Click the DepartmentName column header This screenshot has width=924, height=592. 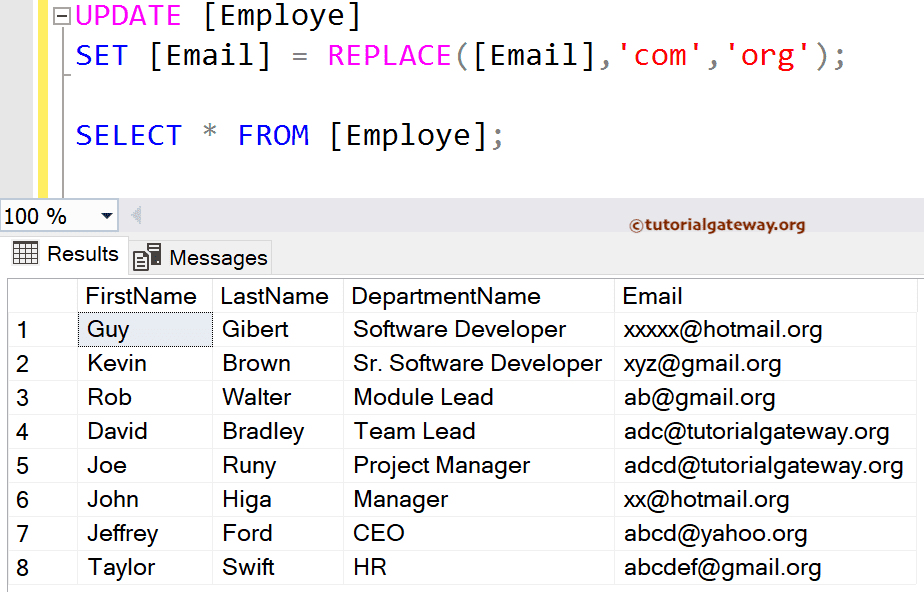click(x=446, y=296)
